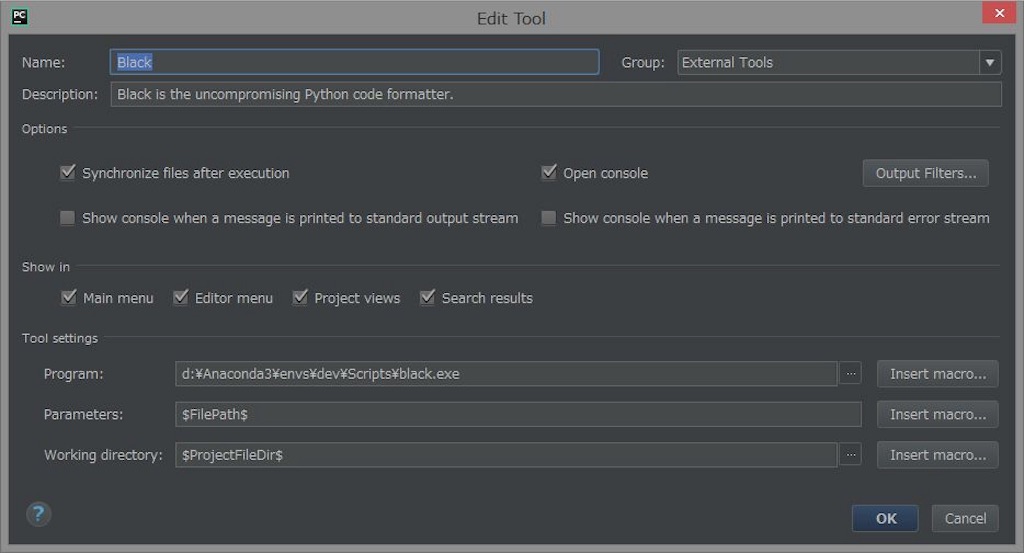Toggle Synchronize files after execution checkbox
1024x553 pixels.
(x=67, y=172)
